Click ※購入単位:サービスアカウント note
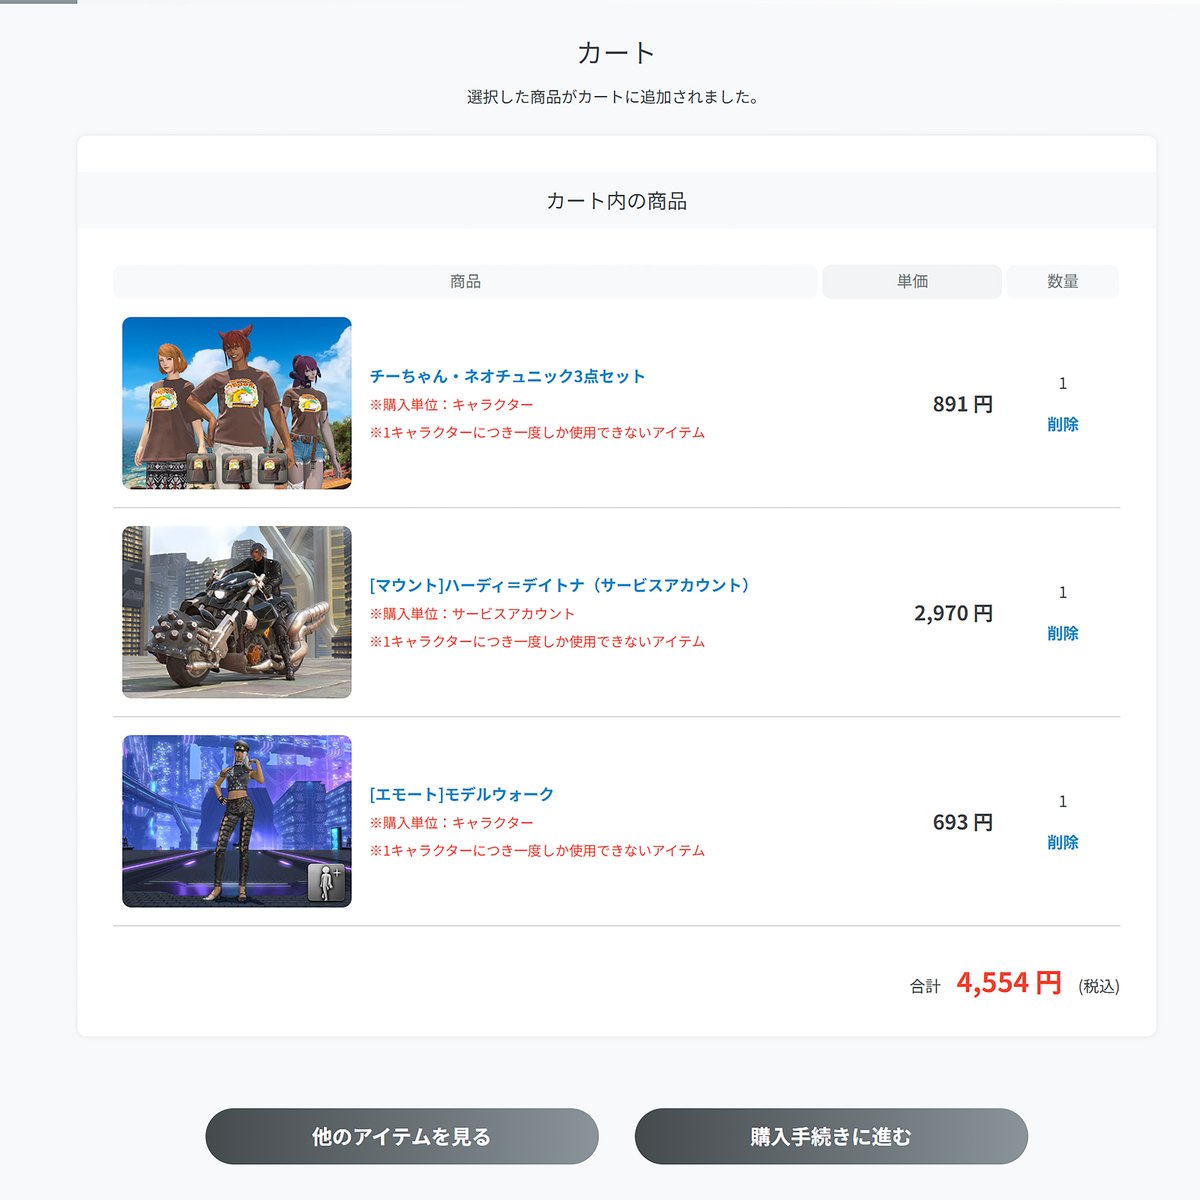This screenshot has height=1200, width=1200. click(x=472, y=613)
